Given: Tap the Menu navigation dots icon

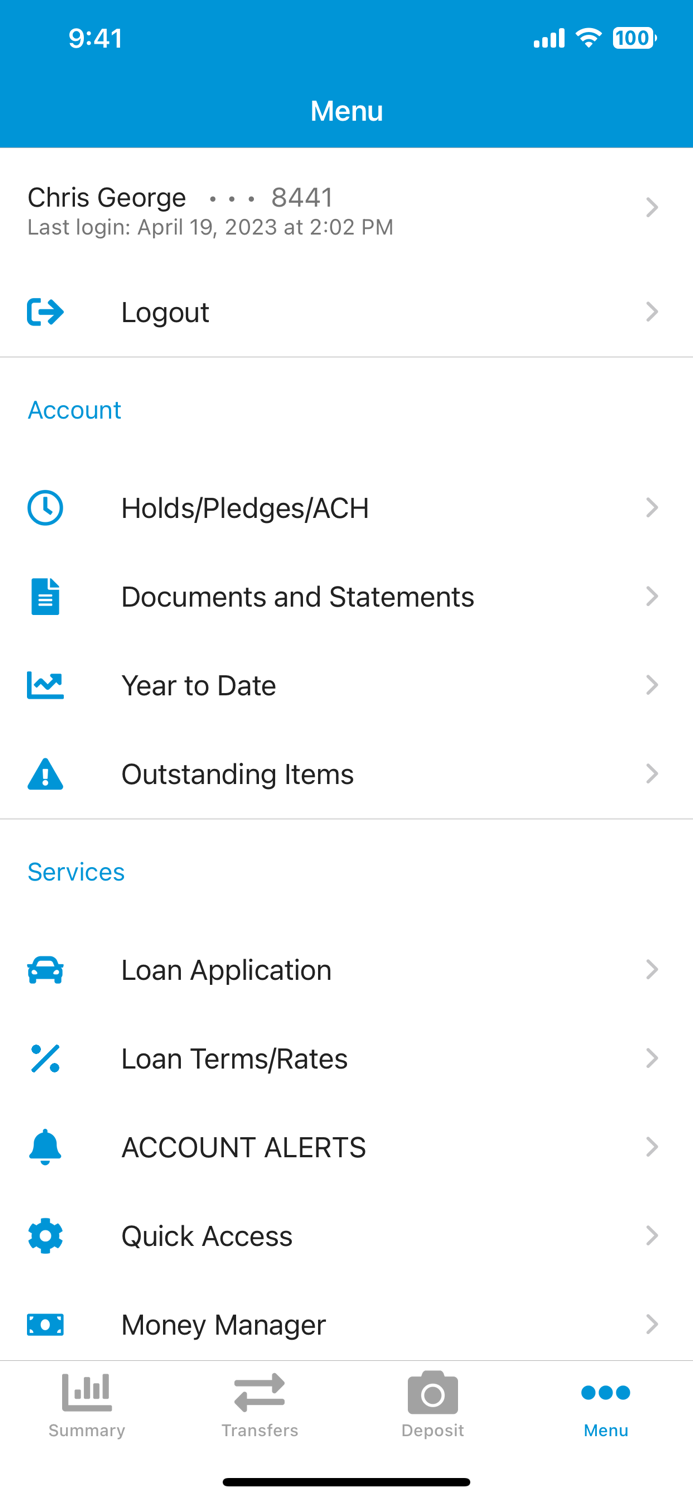Looking at the screenshot, I should 605,1391.
